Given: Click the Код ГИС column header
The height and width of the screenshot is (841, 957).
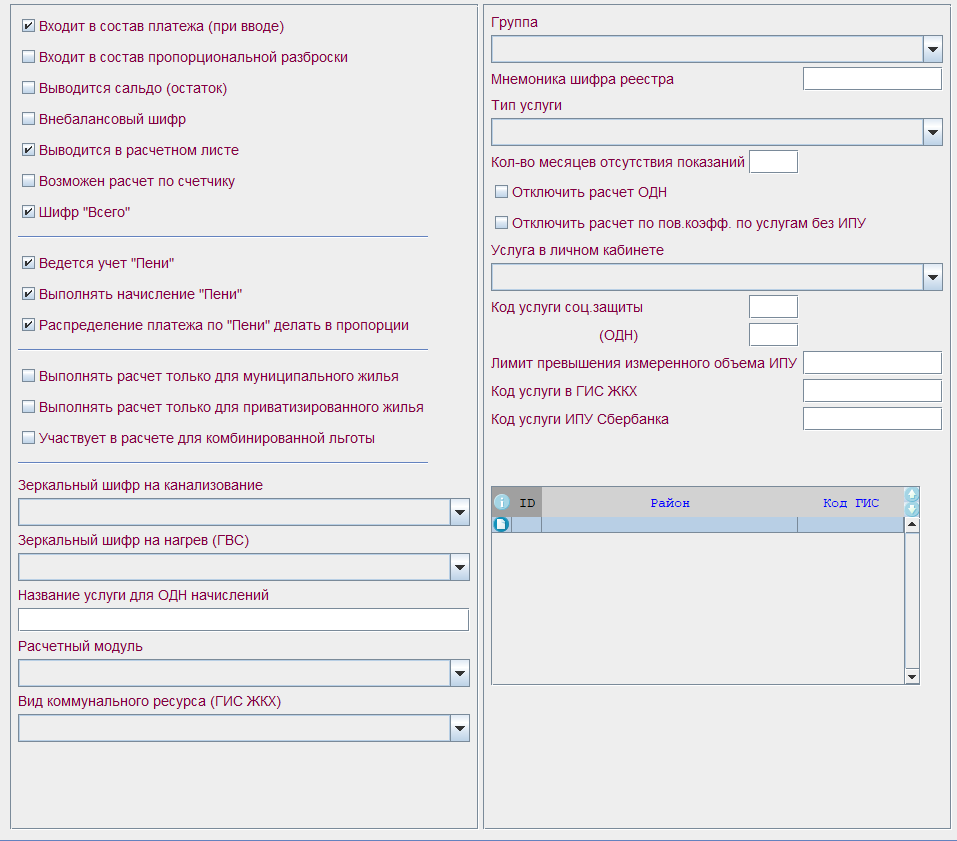Looking at the screenshot, I should 851,502.
